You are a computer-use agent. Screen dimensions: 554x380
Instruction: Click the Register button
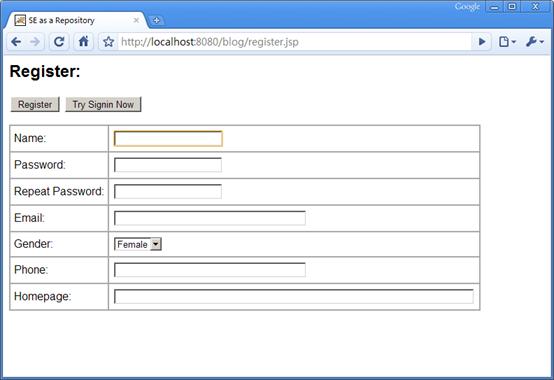point(35,105)
